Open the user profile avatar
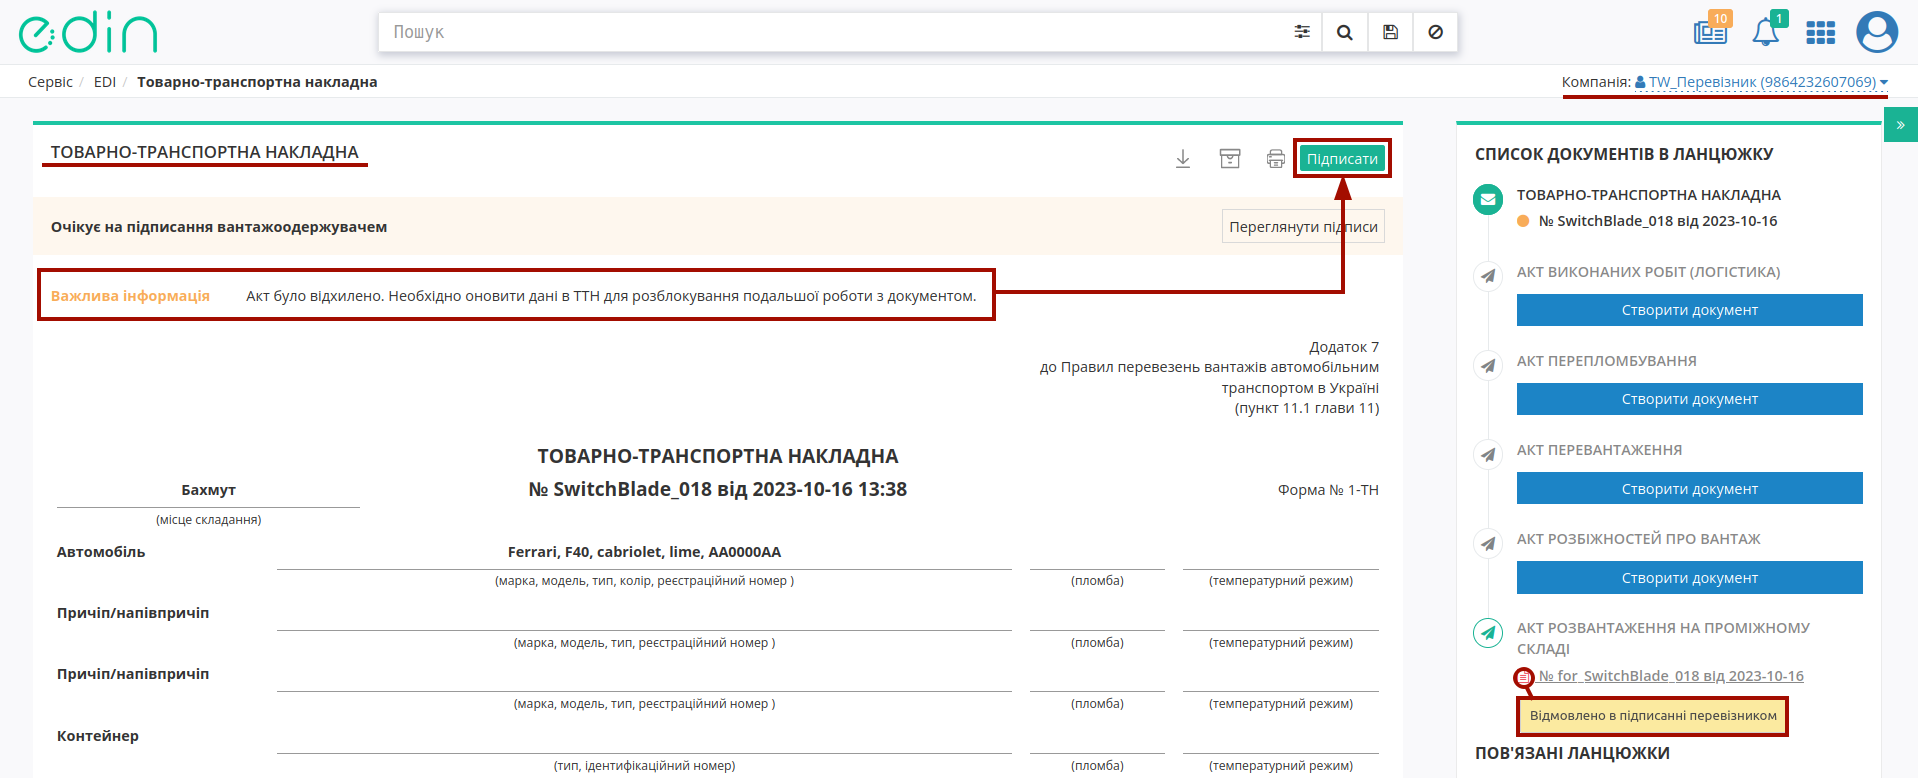Screen dimensions: 1918x778 [1877, 32]
